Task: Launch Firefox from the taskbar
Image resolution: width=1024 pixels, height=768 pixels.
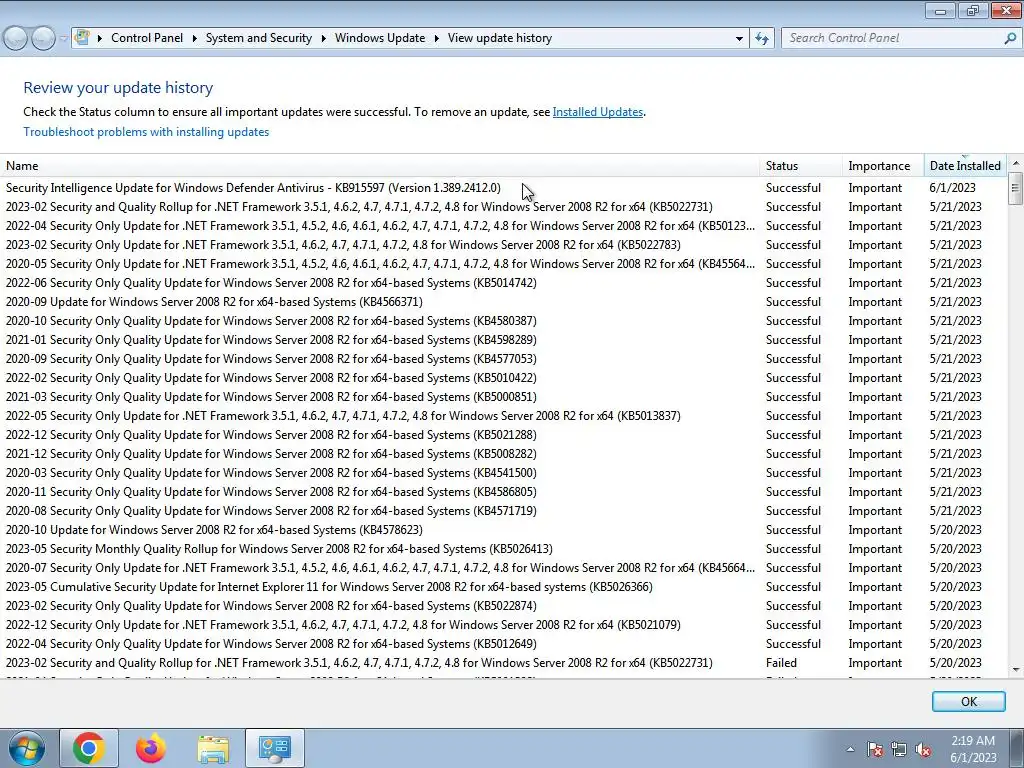Action: [x=151, y=748]
